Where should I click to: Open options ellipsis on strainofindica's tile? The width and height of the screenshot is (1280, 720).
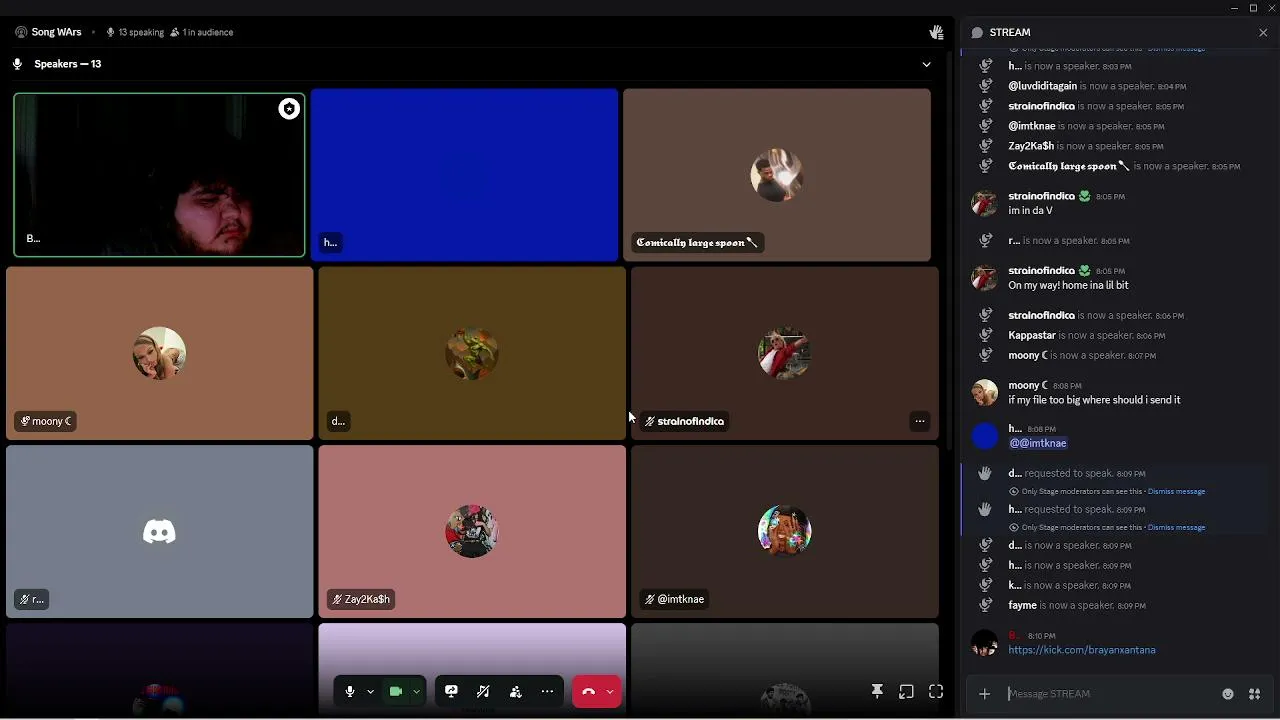point(920,421)
